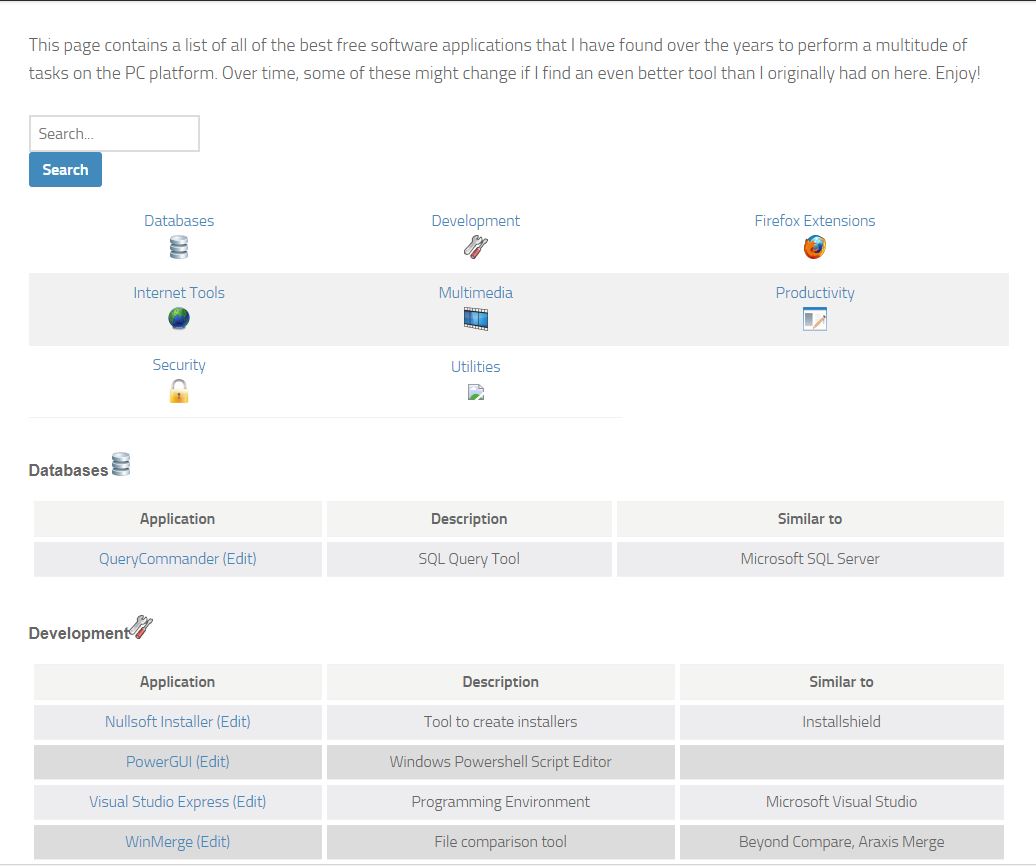Image resolution: width=1036 pixels, height=866 pixels.
Task: Click the database icon beside the Databases heading
Action: click(122, 464)
